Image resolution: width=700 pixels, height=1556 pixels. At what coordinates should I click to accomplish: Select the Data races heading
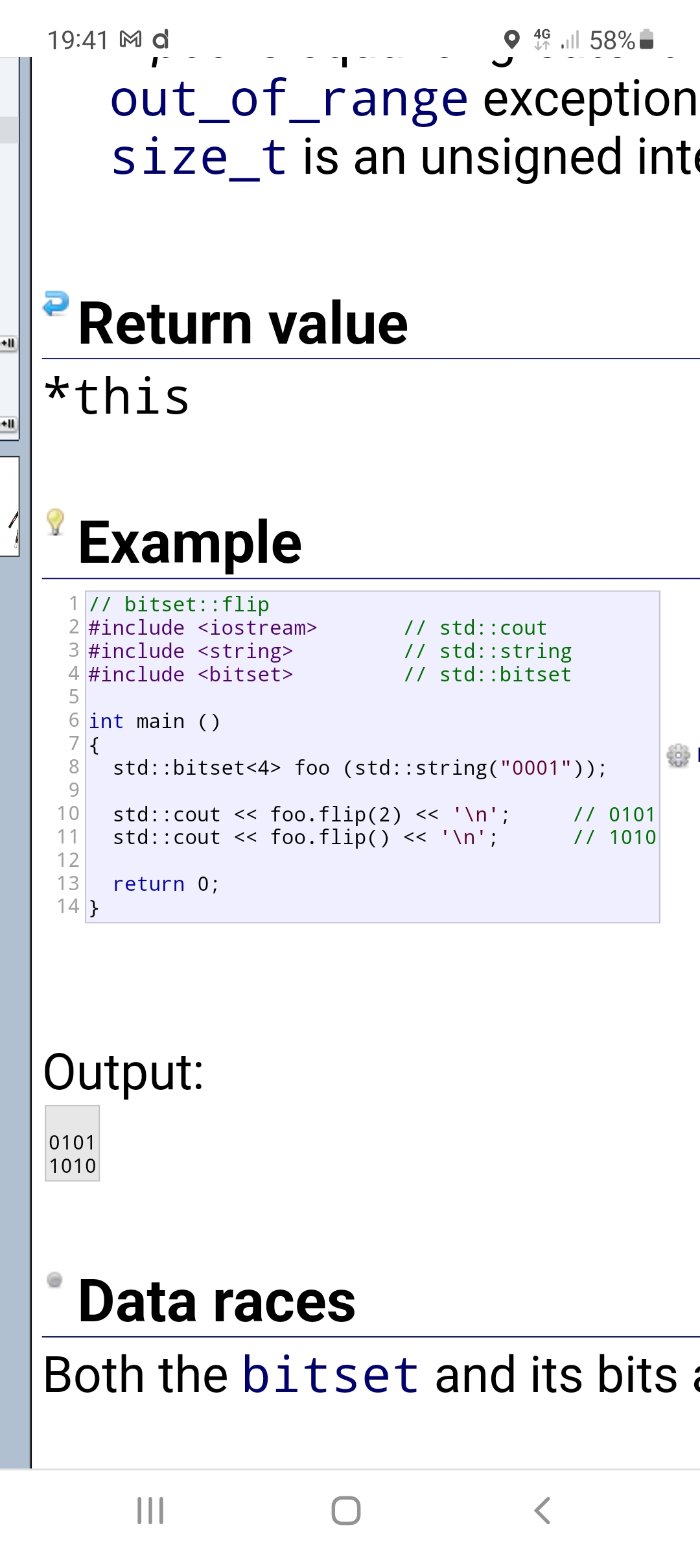click(x=217, y=1301)
